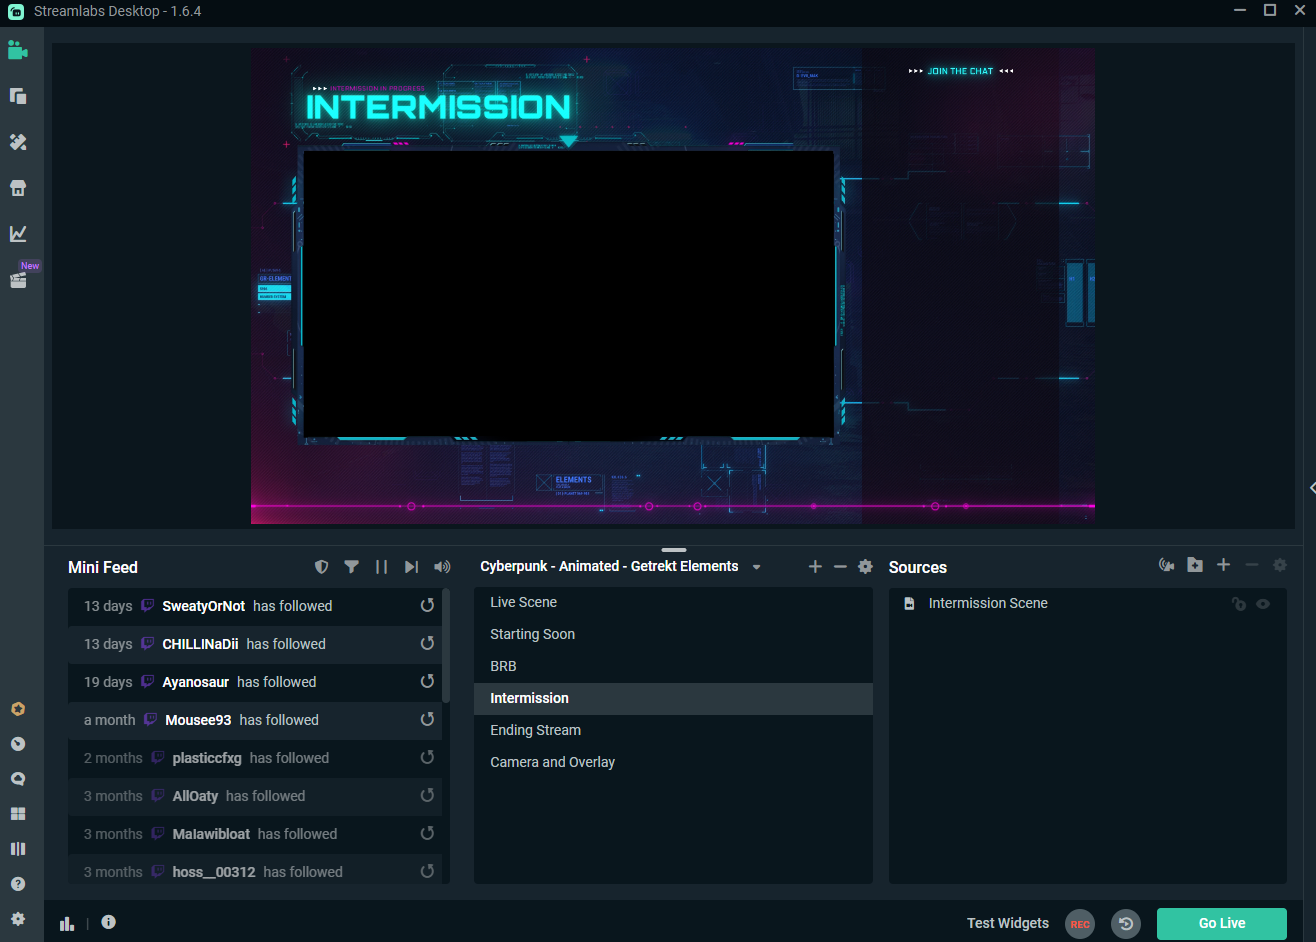Hide the Intermission Scene source with eye icon
Viewport: 1316px width, 942px height.
(1263, 604)
